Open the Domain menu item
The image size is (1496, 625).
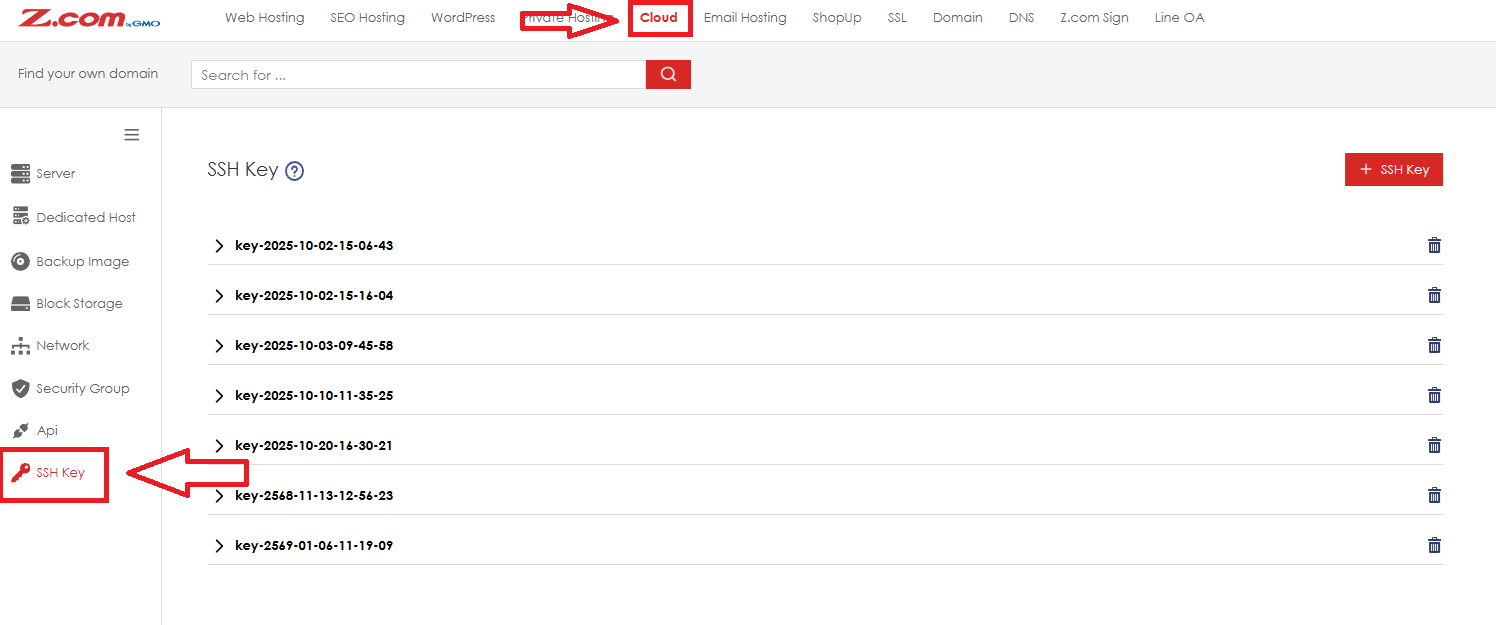point(958,18)
